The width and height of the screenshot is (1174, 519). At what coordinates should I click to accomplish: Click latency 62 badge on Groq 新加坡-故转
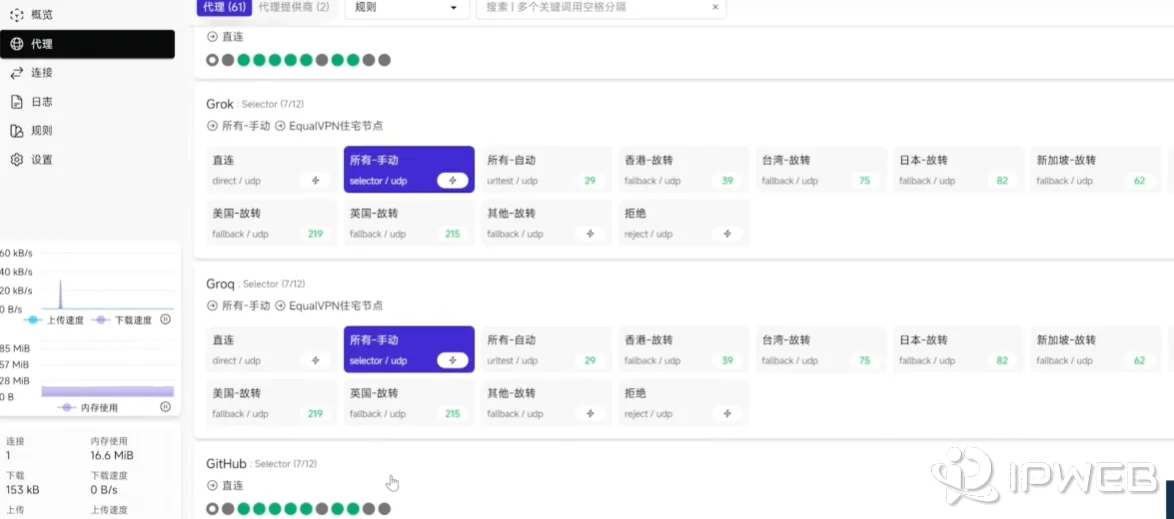pyautogui.click(x=1140, y=360)
